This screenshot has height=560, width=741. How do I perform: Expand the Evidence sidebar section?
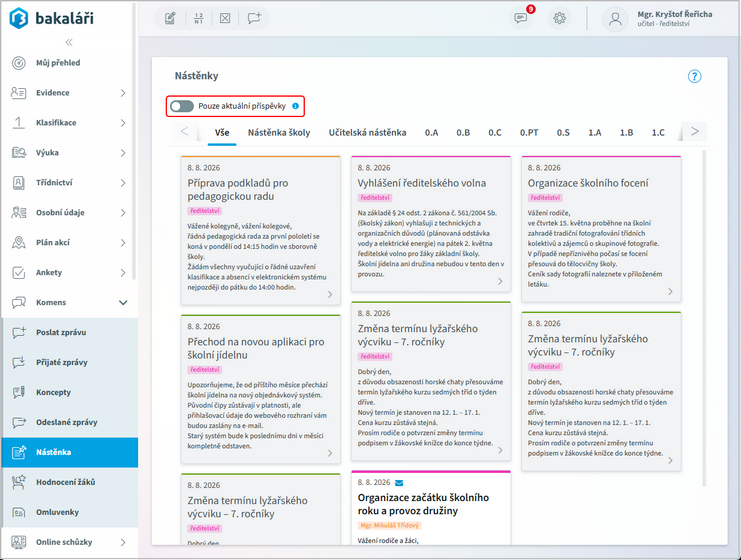tap(69, 93)
